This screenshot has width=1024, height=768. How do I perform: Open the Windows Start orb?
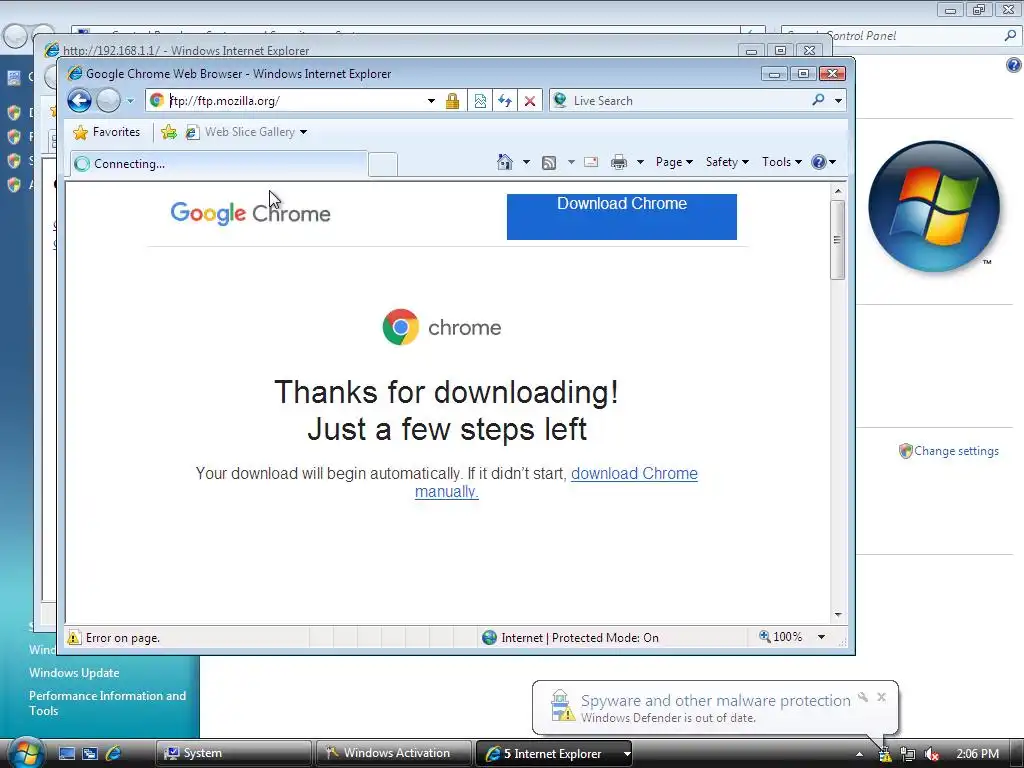pos(25,752)
